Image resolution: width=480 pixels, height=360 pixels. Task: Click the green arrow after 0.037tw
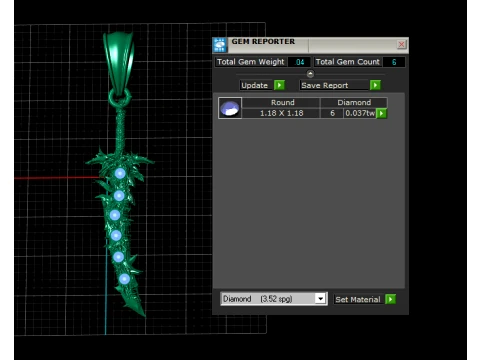point(382,113)
